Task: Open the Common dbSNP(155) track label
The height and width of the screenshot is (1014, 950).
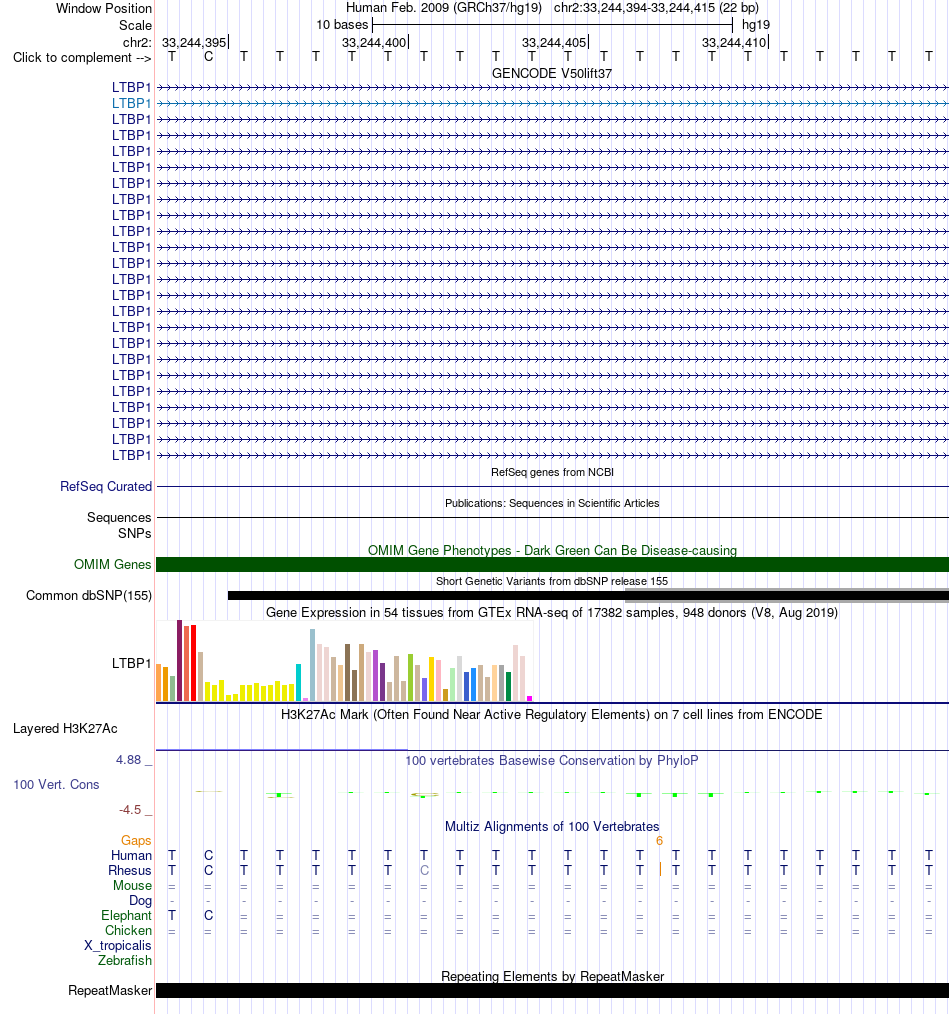Action: (89, 596)
